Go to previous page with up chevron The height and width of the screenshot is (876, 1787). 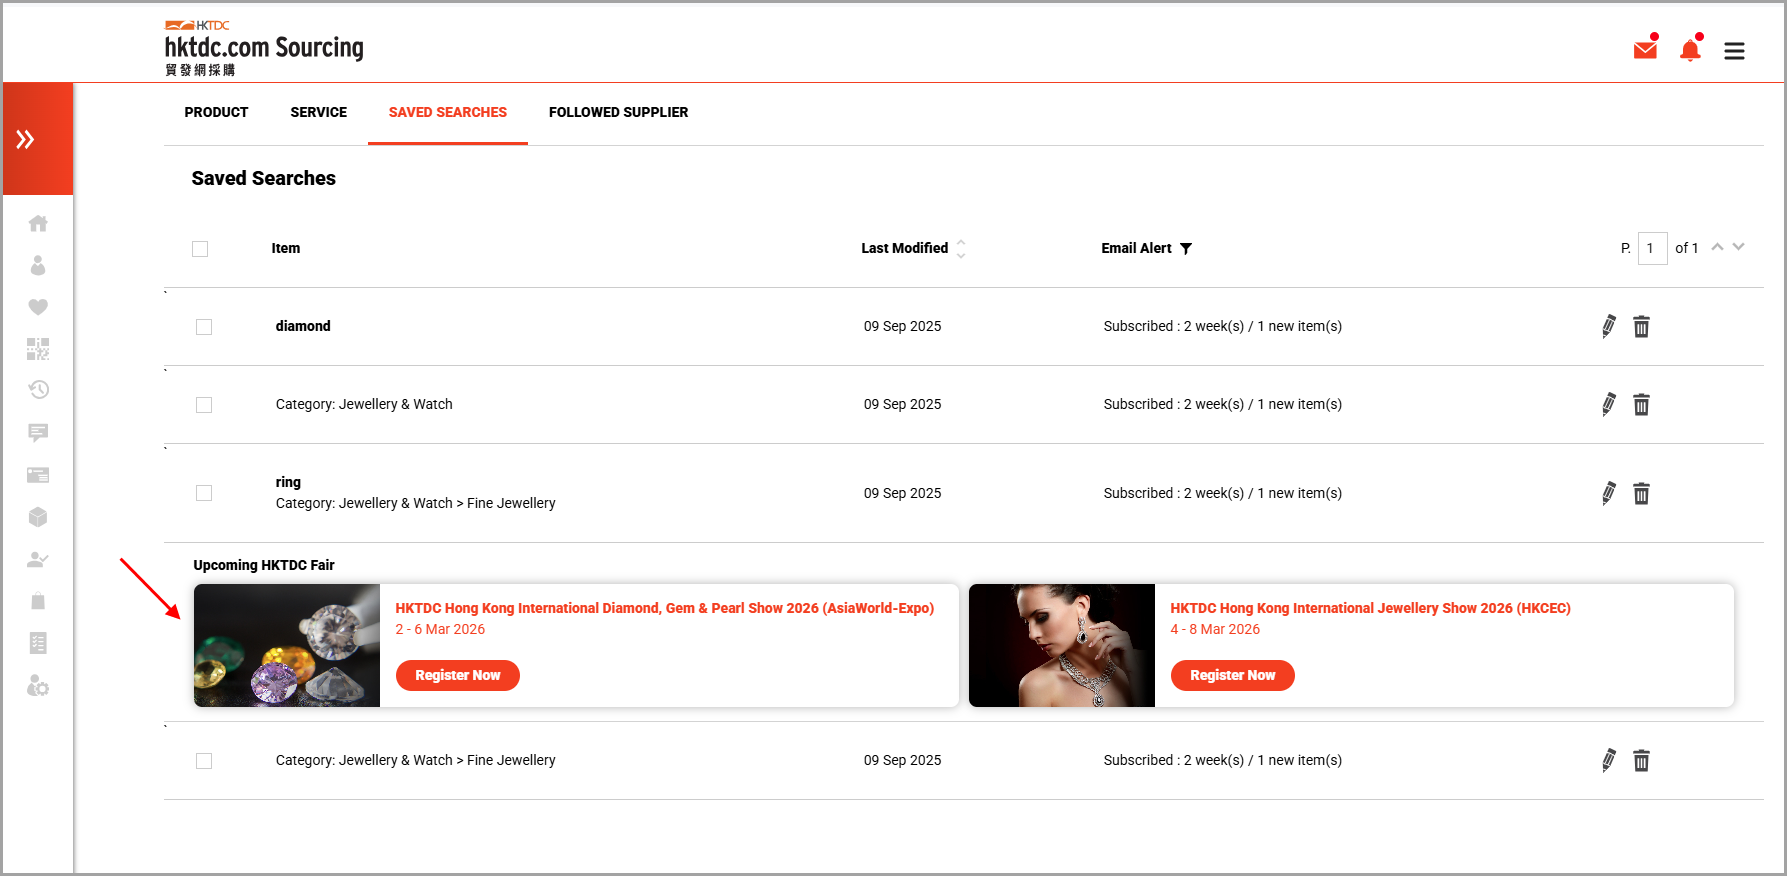(1717, 247)
